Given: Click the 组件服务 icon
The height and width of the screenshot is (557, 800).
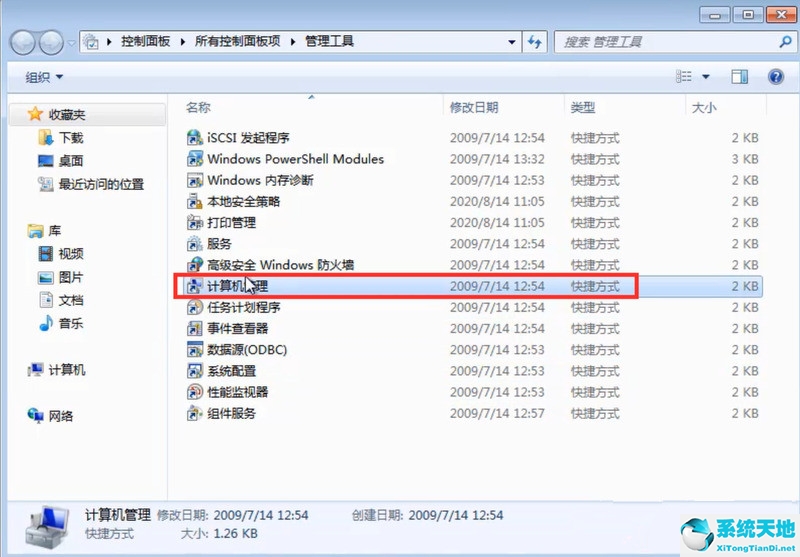Looking at the screenshot, I should point(194,413).
